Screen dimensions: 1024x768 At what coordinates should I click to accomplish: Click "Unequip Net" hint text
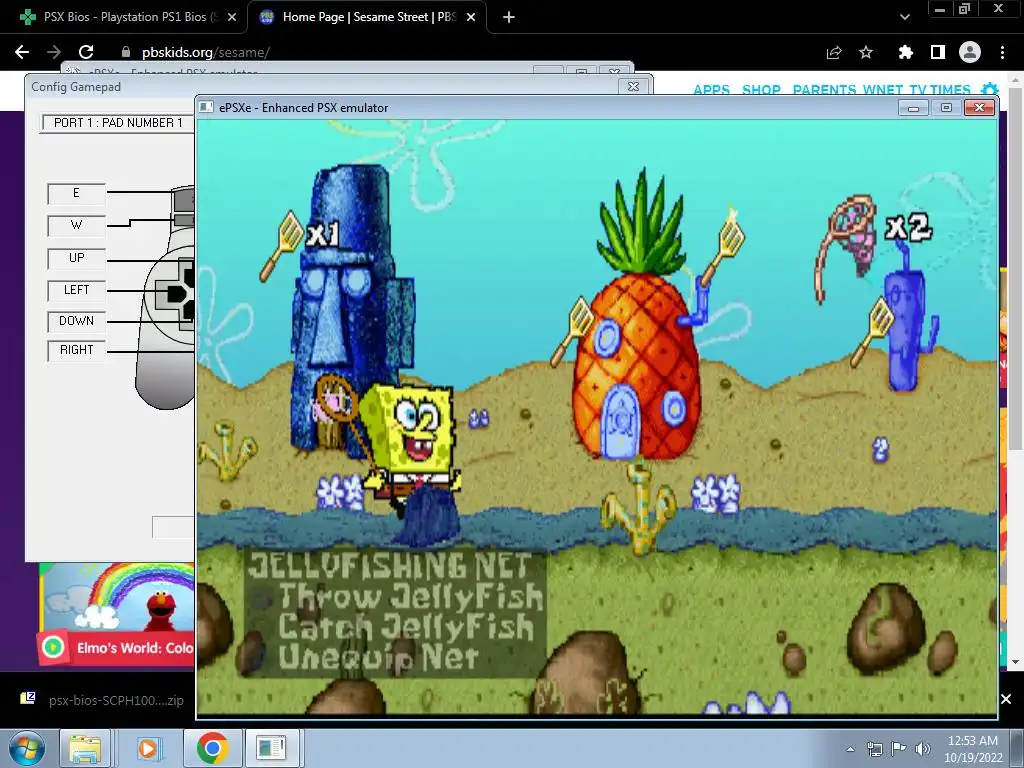click(379, 656)
